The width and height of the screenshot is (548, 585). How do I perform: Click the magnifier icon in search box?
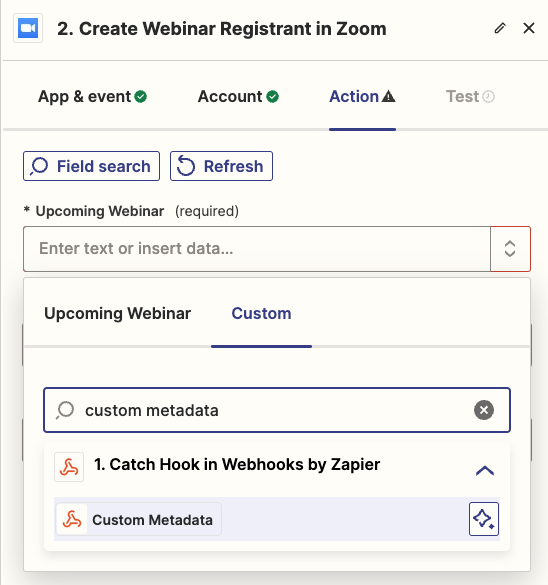pyautogui.click(x=65, y=410)
